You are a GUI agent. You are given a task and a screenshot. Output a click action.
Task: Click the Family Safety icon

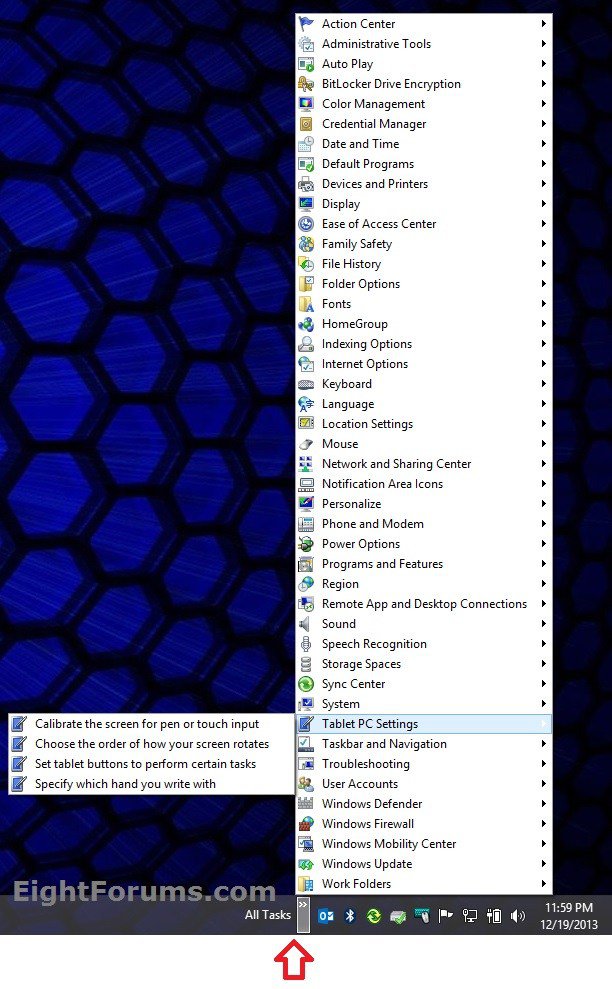(306, 243)
